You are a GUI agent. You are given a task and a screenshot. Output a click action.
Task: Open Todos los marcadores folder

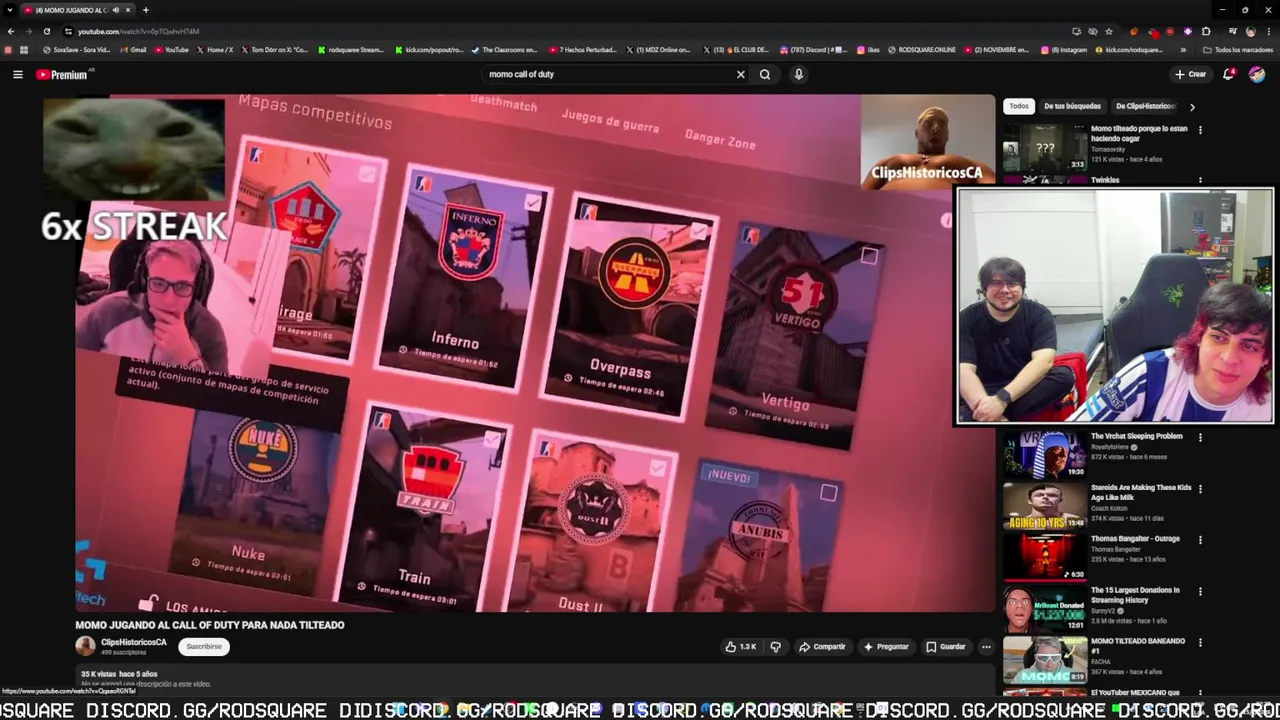coord(1238,50)
